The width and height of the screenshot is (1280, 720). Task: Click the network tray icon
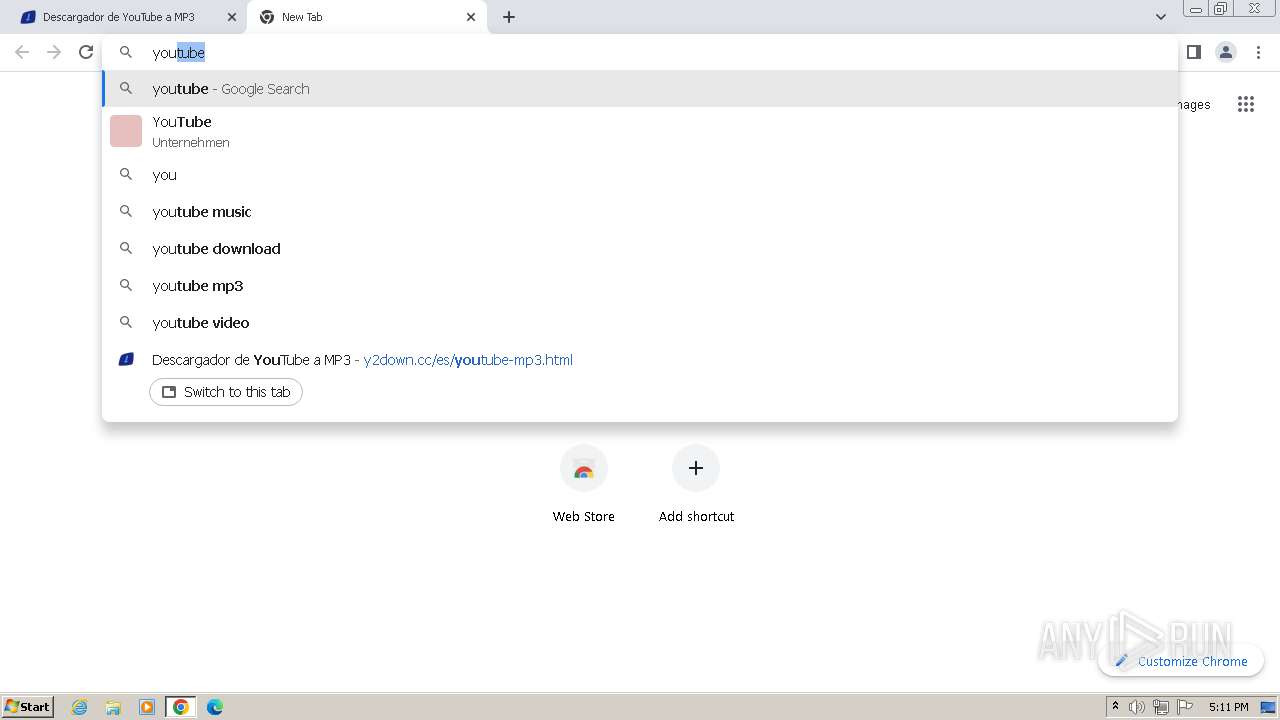point(1161,707)
